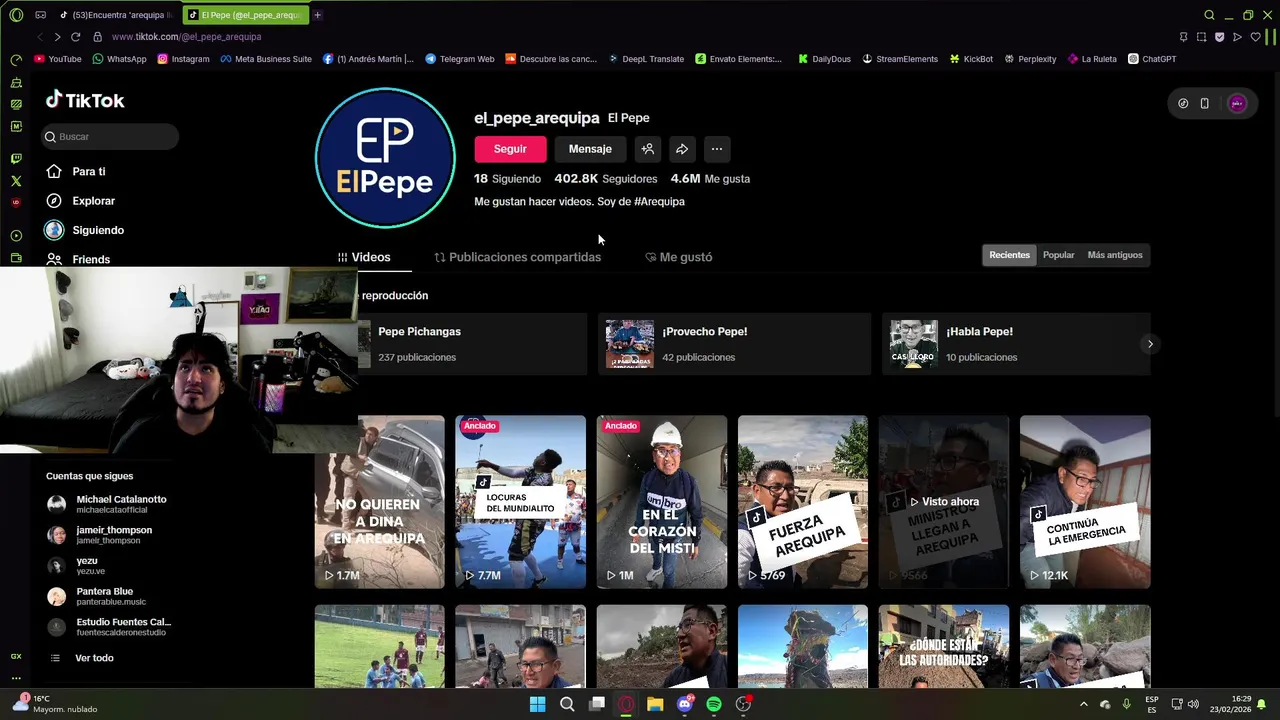Take a snapshot with the browser capture icon

1201,37
